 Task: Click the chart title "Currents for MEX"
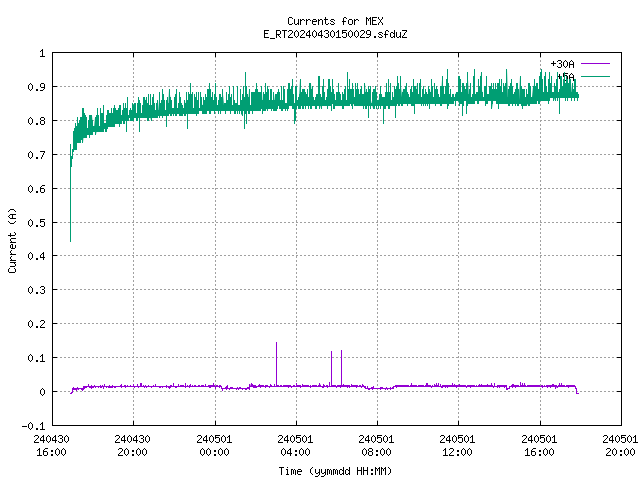click(x=335, y=21)
